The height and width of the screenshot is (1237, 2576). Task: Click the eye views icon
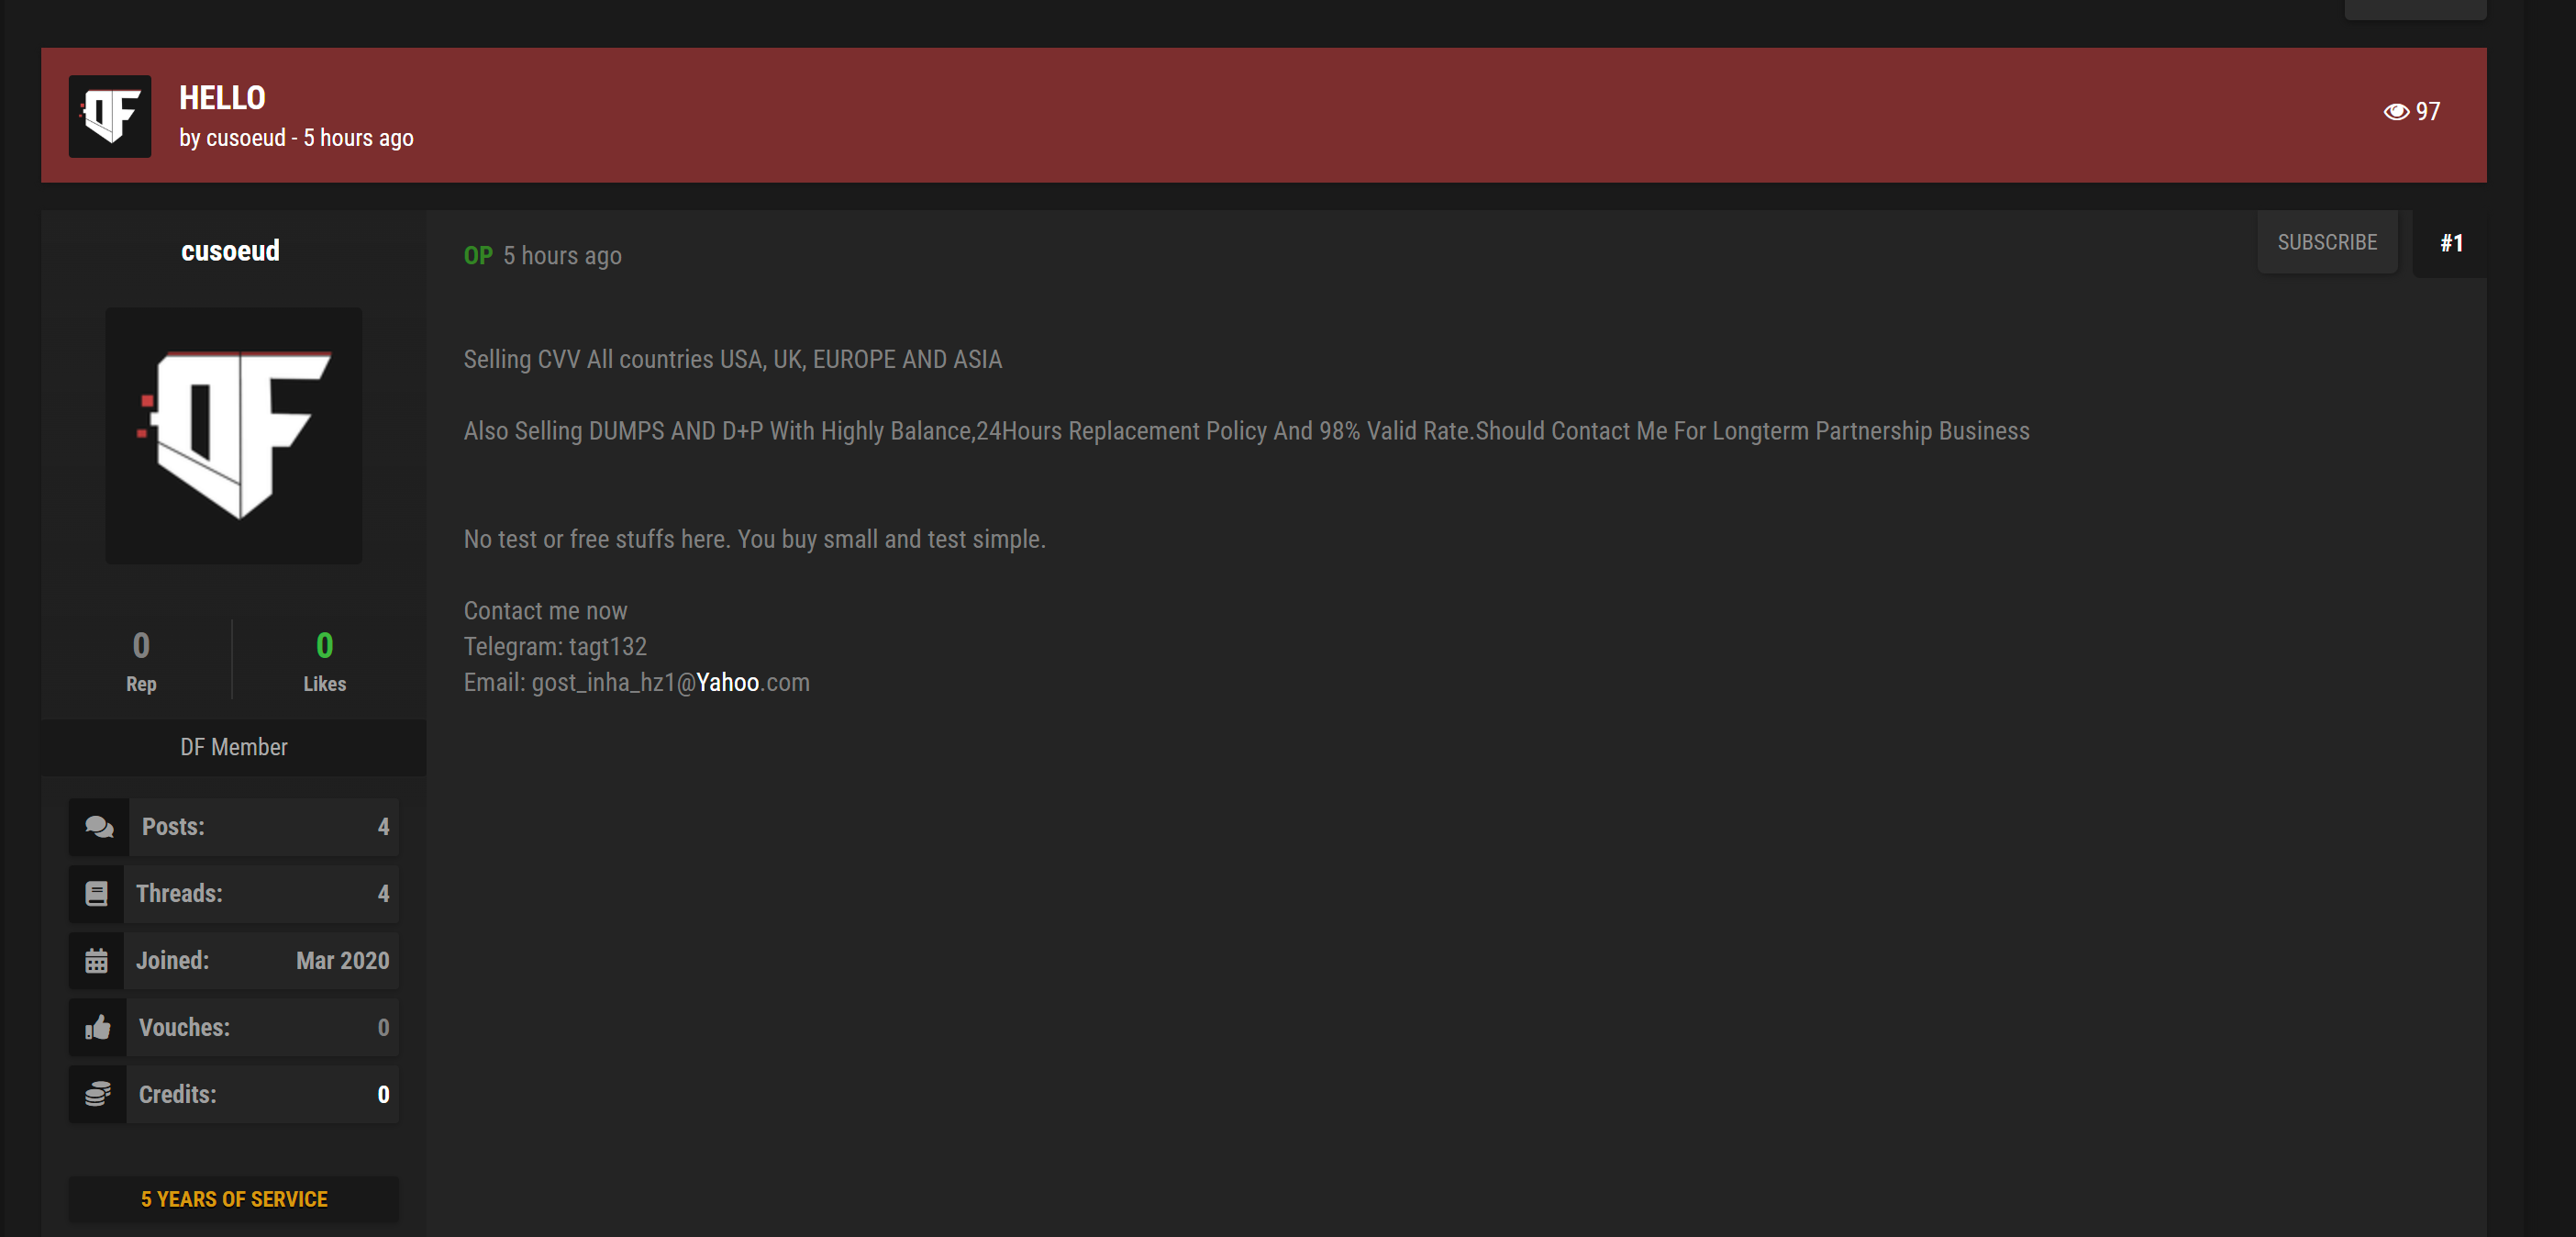point(2395,112)
